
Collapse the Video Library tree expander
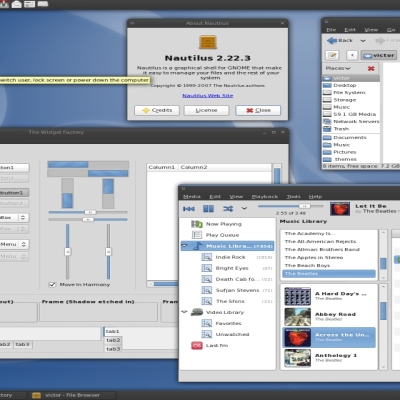click(184, 312)
